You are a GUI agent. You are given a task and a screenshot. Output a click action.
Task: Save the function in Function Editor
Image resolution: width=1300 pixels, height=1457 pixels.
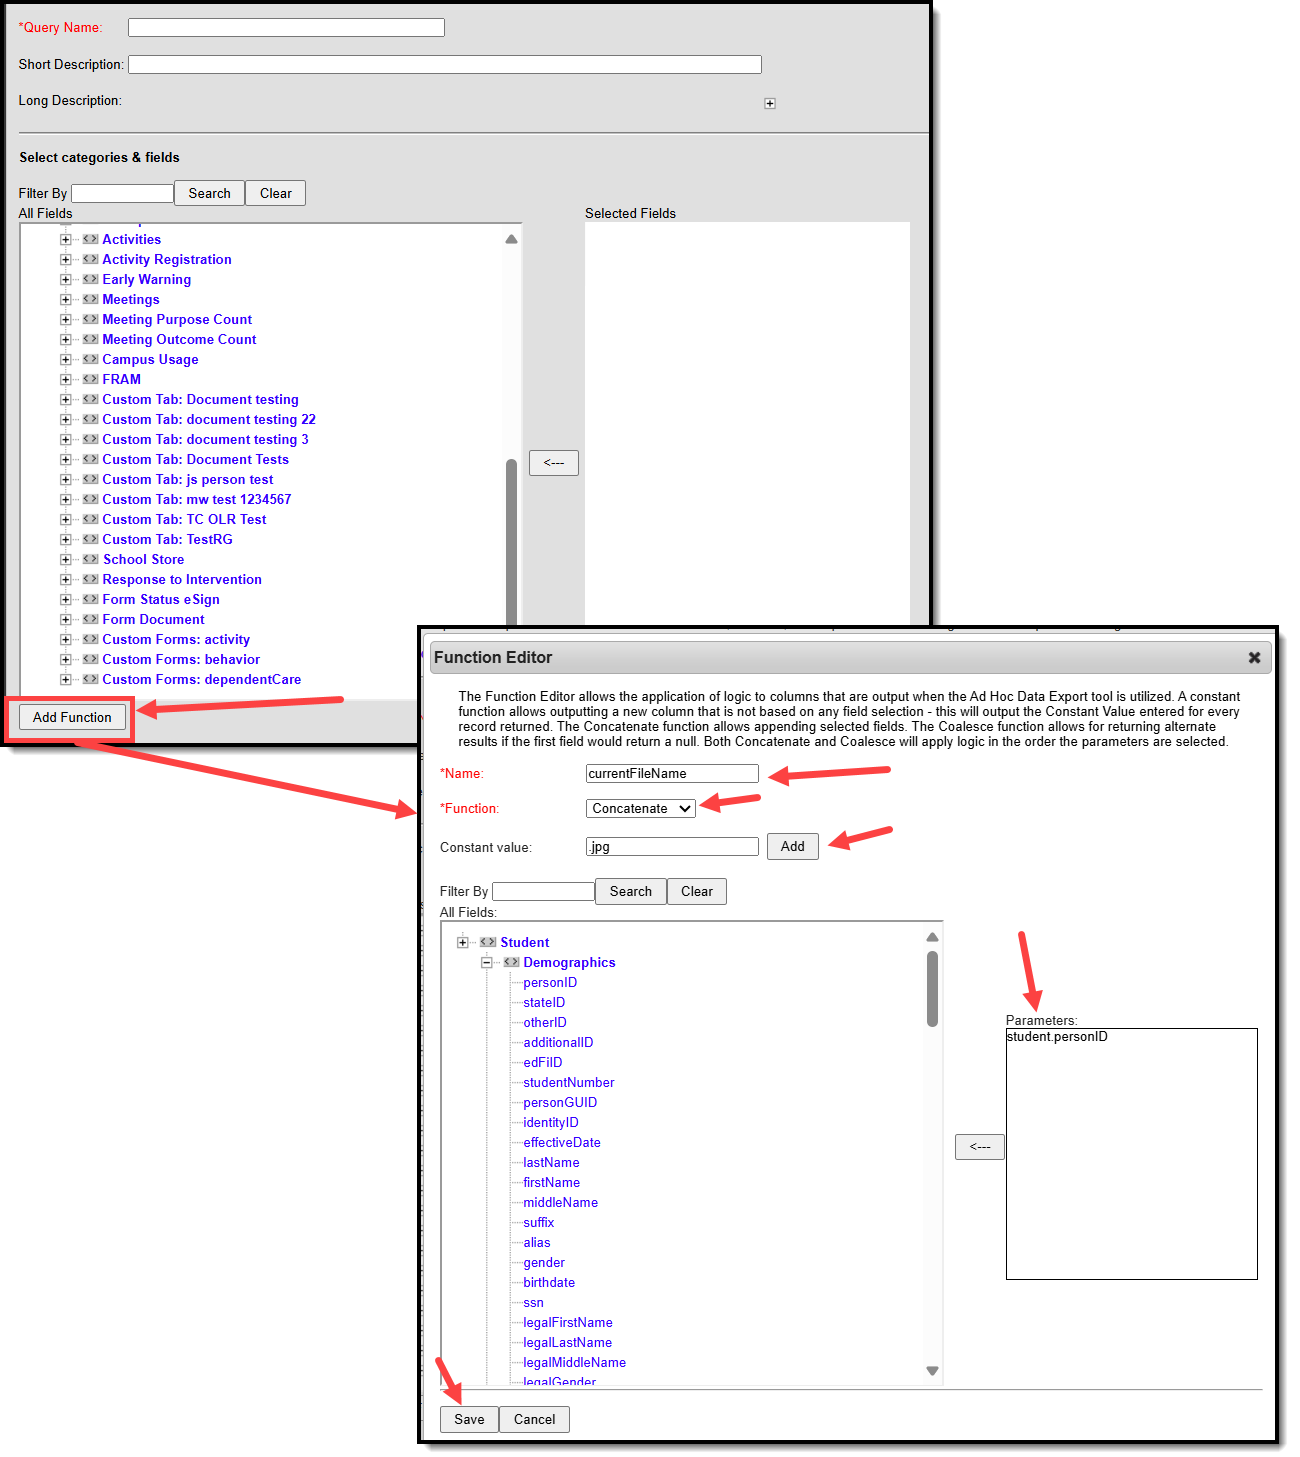(x=469, y=1419)
